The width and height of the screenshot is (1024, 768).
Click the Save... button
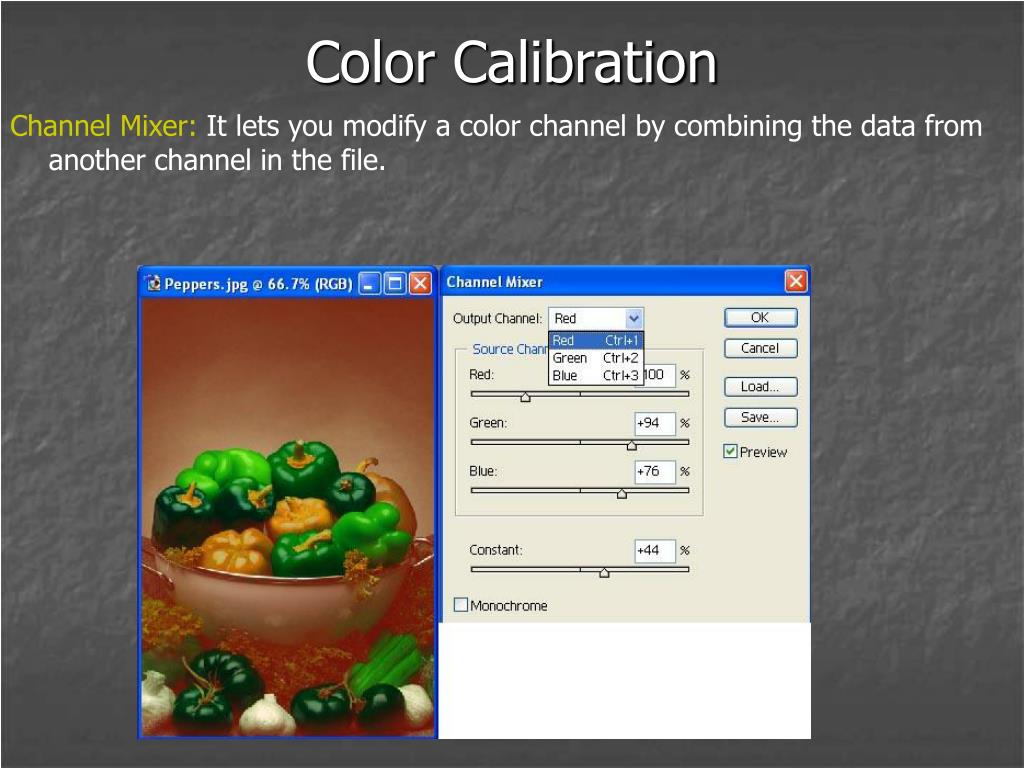(760, 417)
